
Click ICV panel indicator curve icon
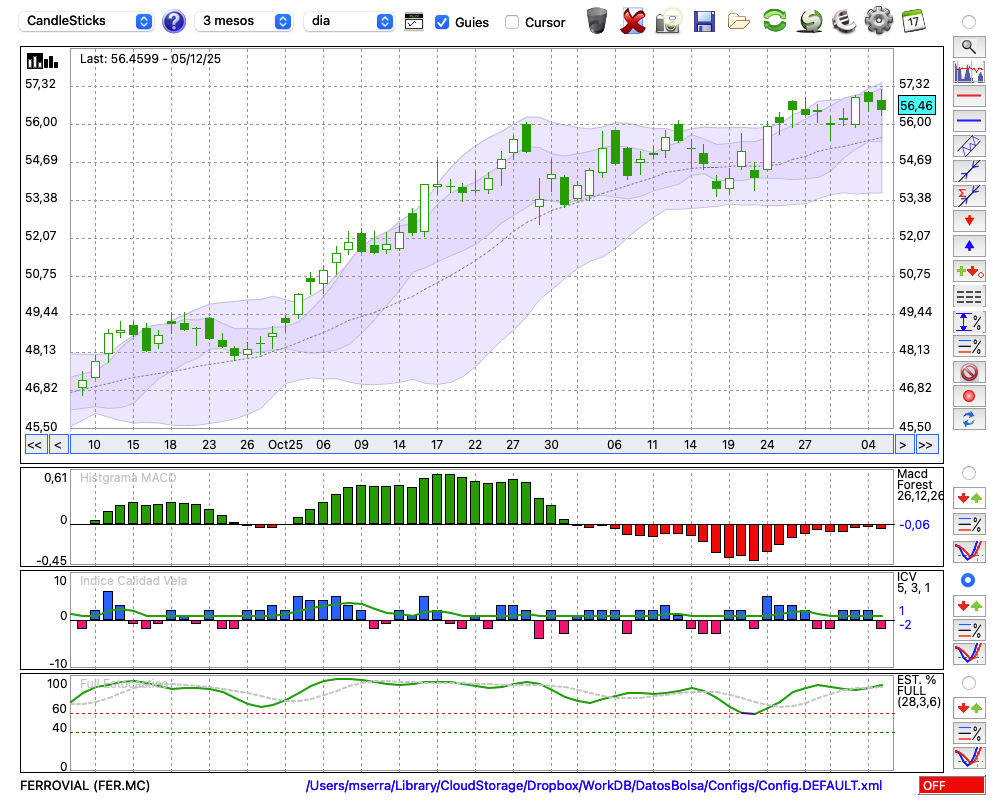[969, 654]
